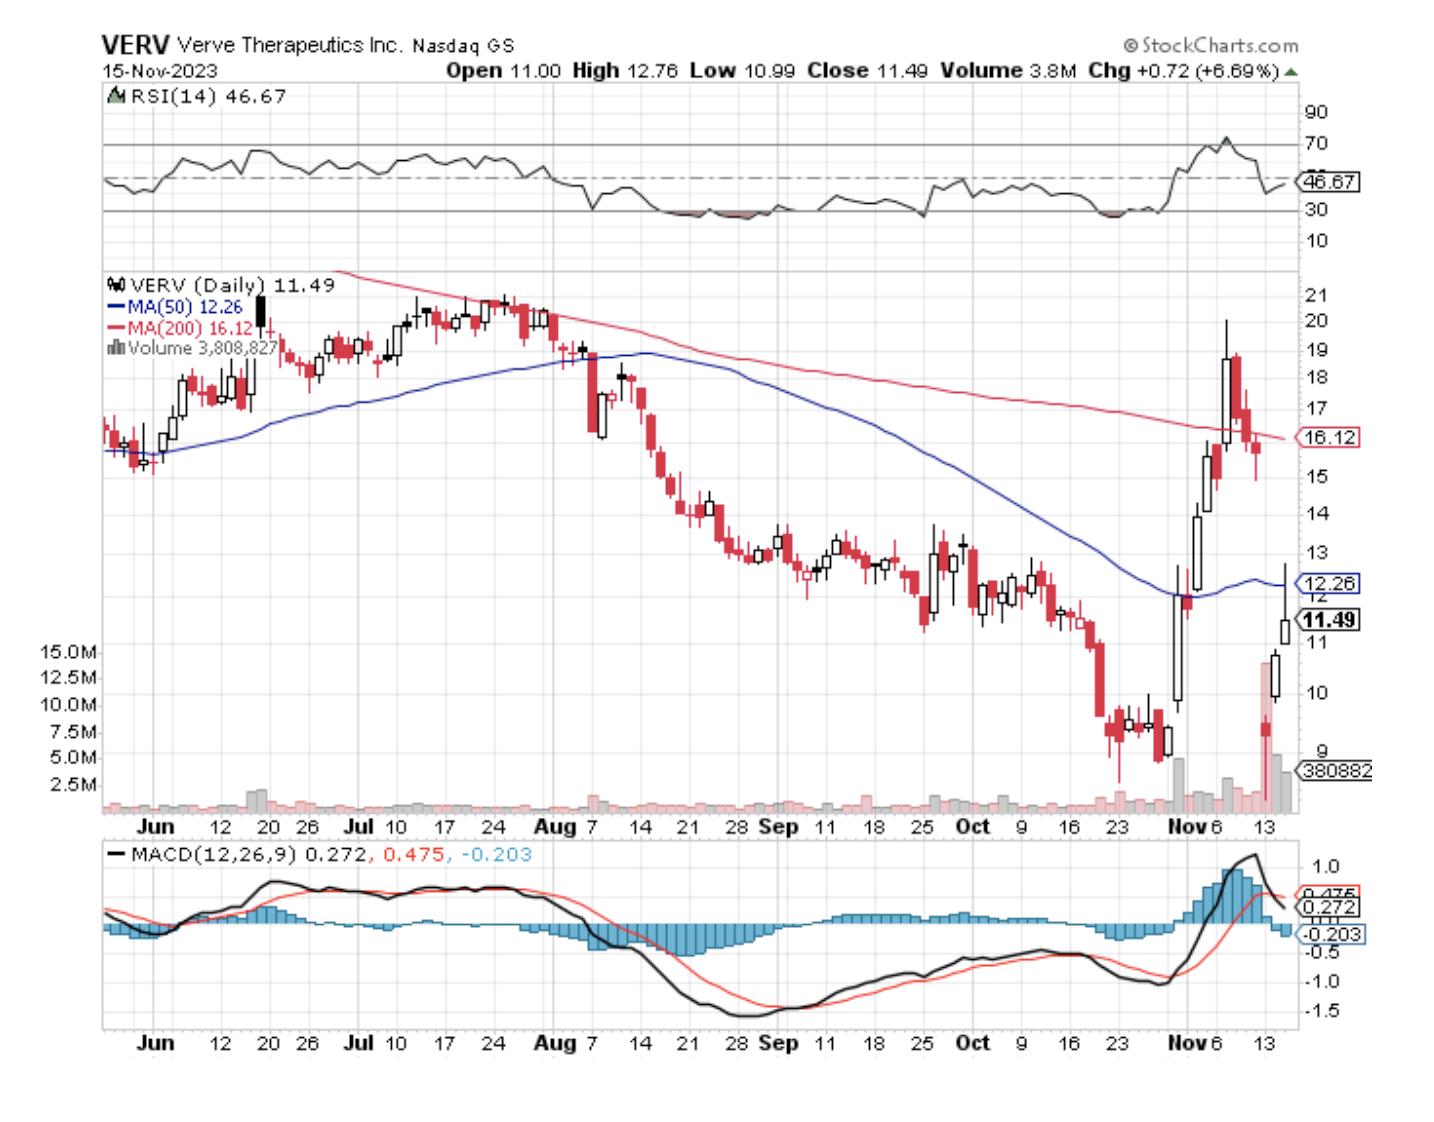
Task: Click the 15-Nov-2023 date label
Action: pos(160,71)
